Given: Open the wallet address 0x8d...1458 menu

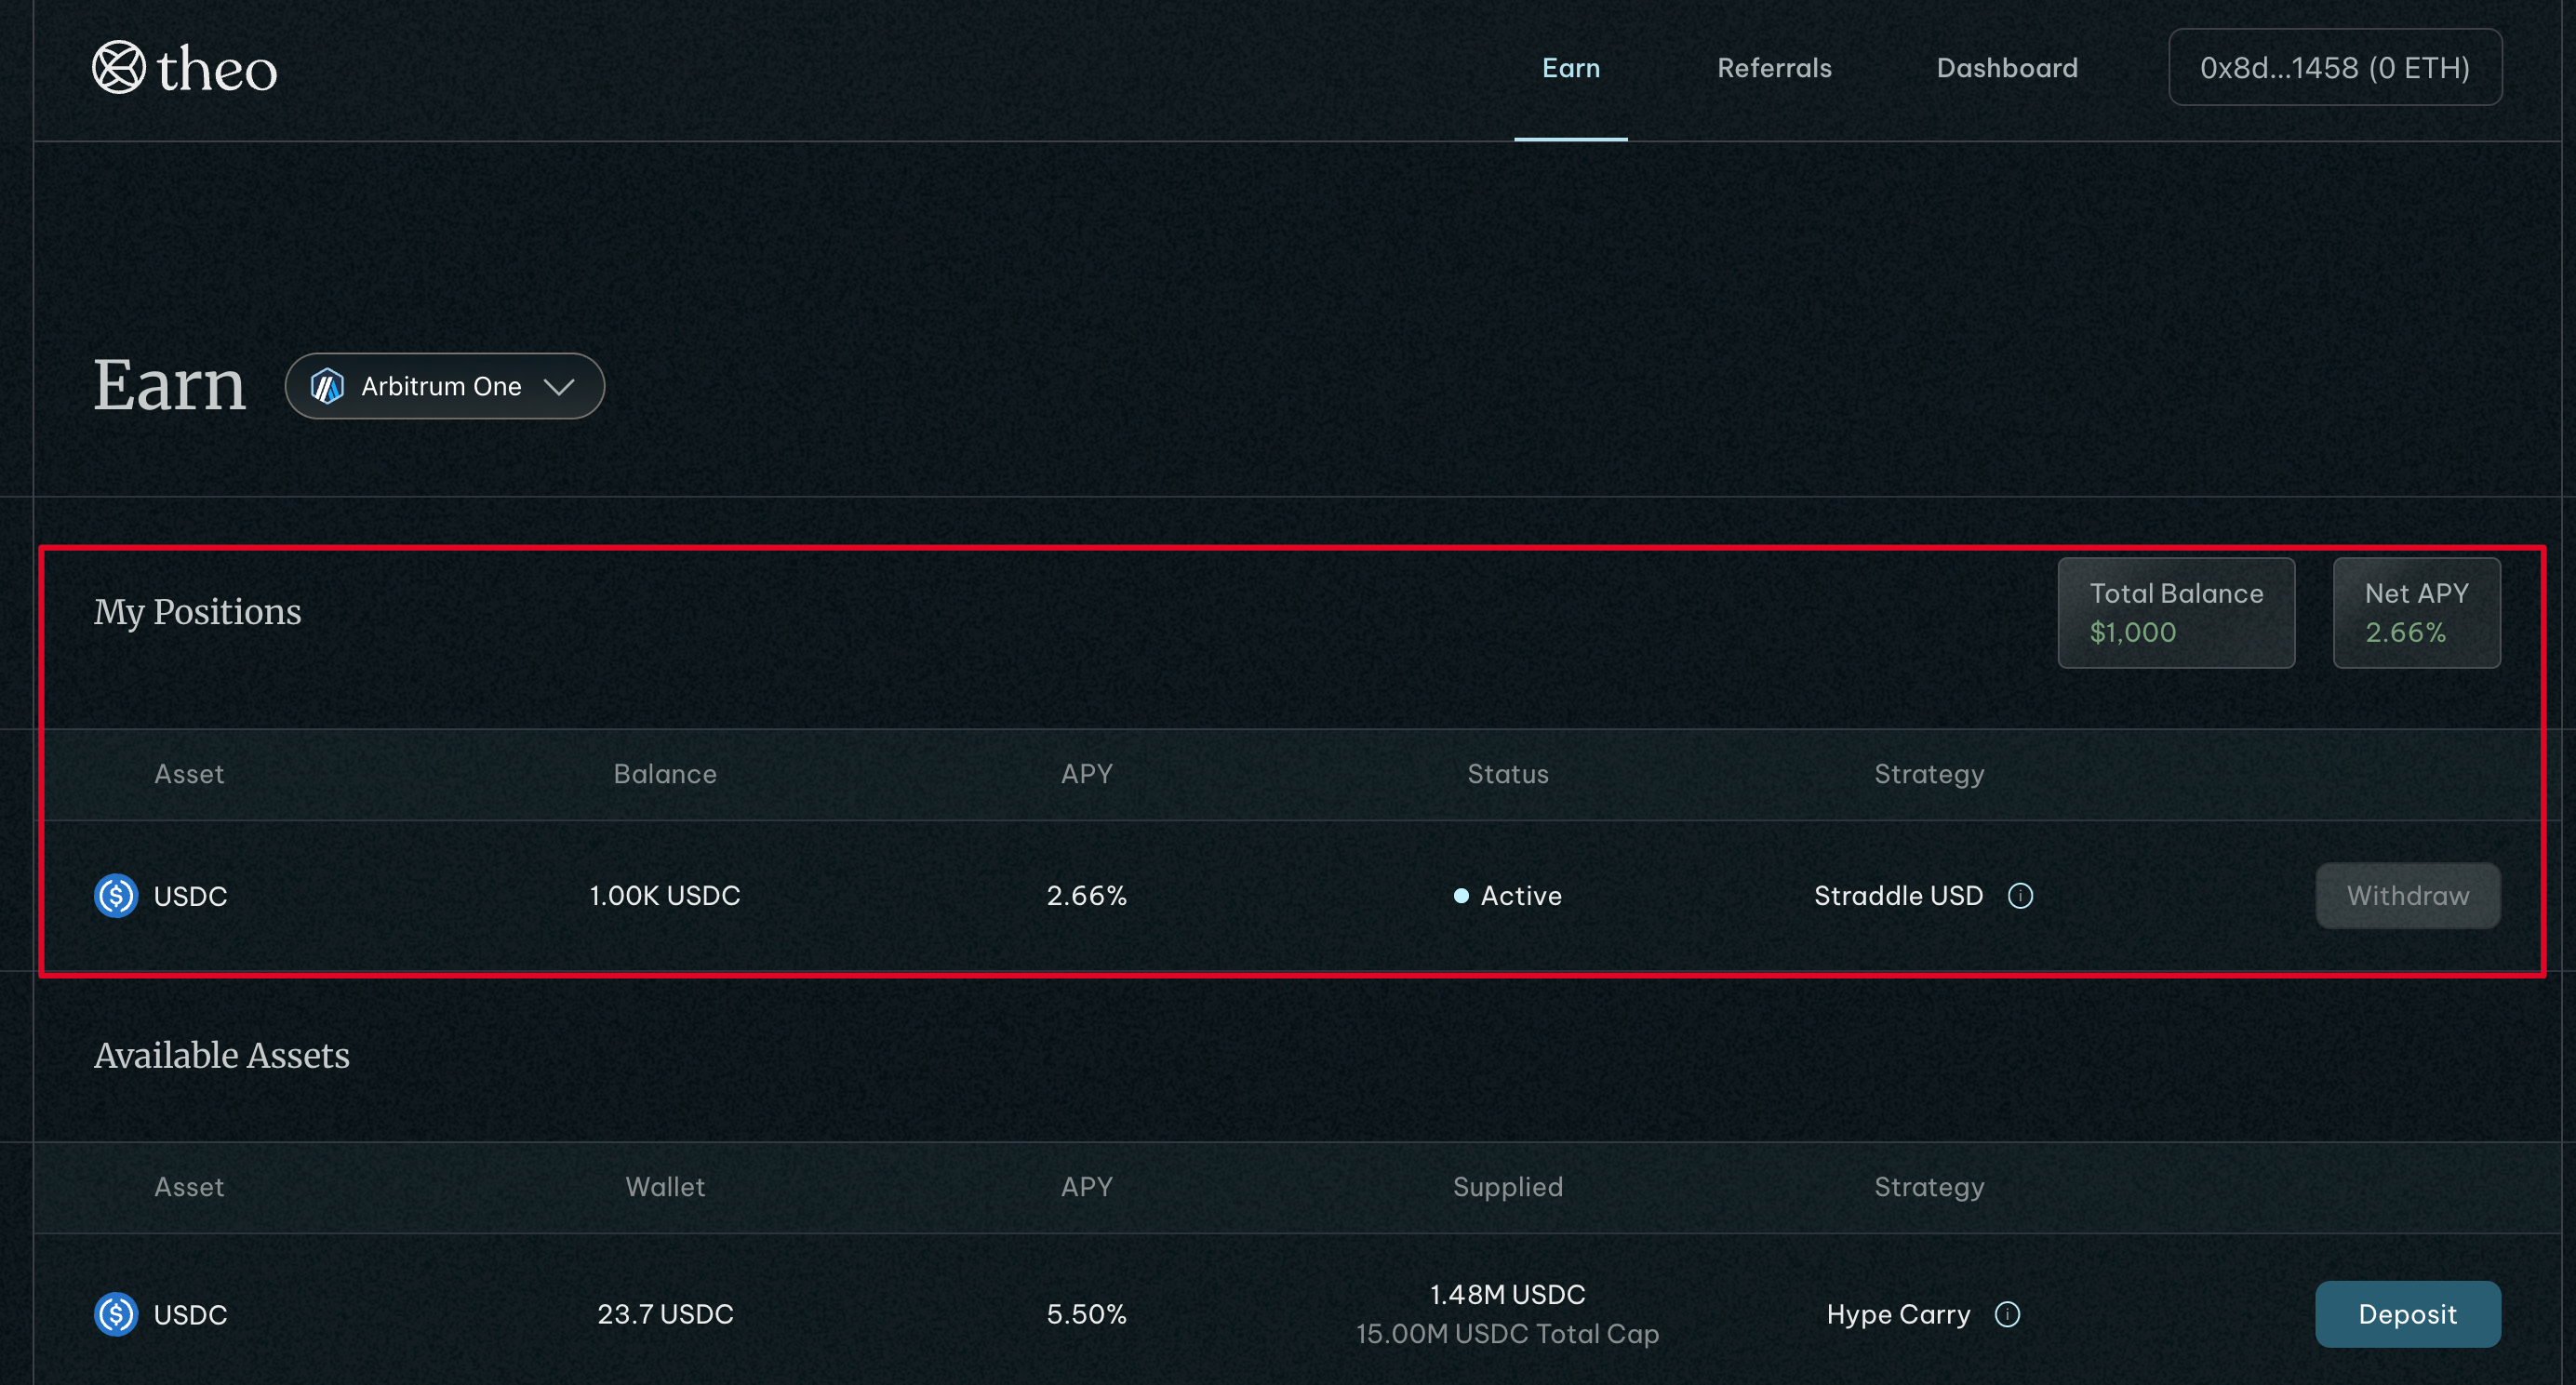Looking at the screenshot, I should tap(2334, 67).
